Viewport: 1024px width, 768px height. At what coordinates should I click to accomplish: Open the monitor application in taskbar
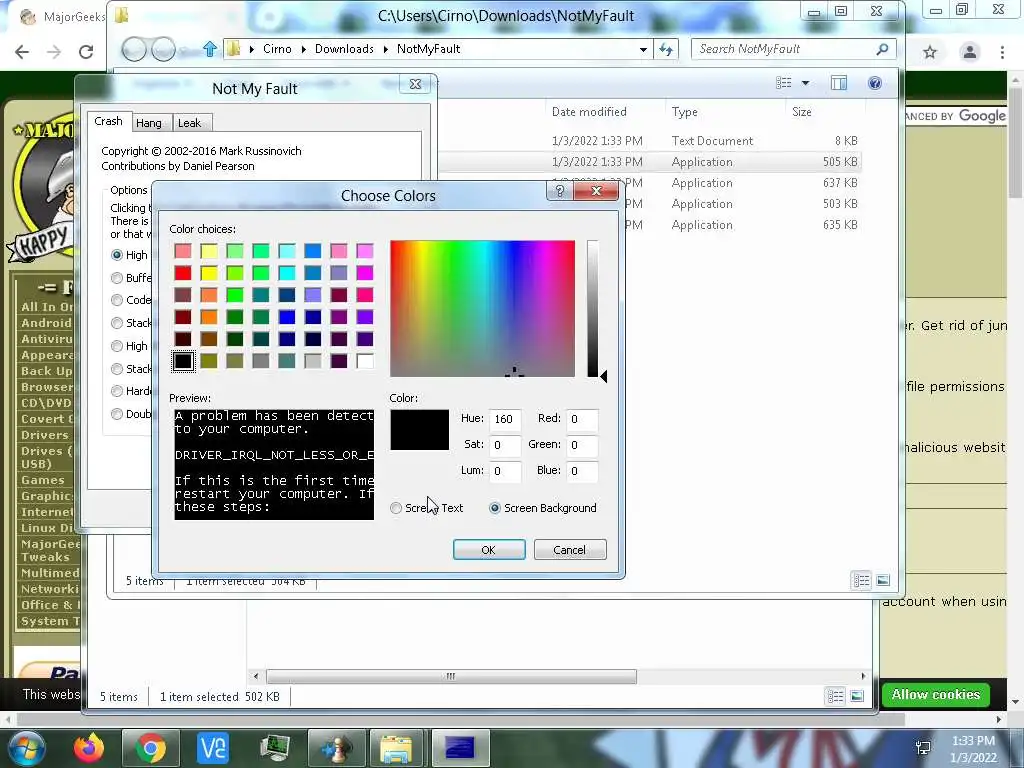[x=274, y=748]
